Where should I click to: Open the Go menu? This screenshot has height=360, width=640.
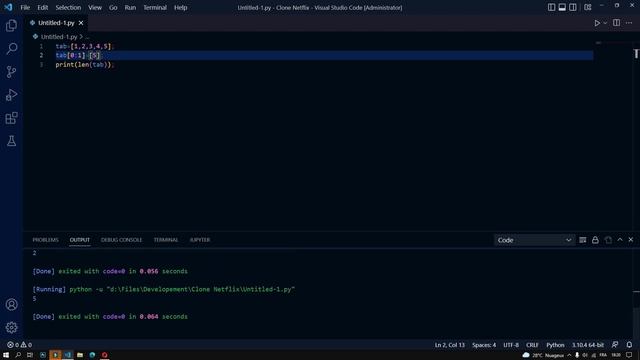click(113, 7)
